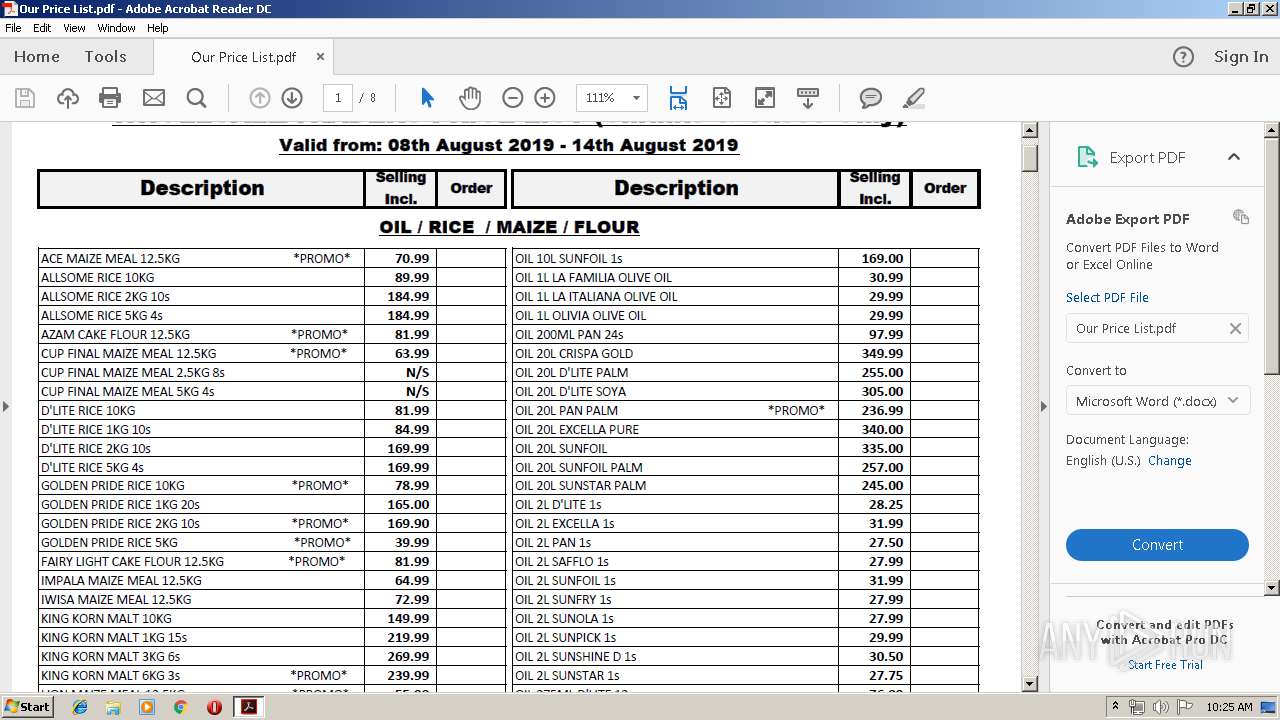
Task: Open Help question mark icon
Action: coord(1183,57)
